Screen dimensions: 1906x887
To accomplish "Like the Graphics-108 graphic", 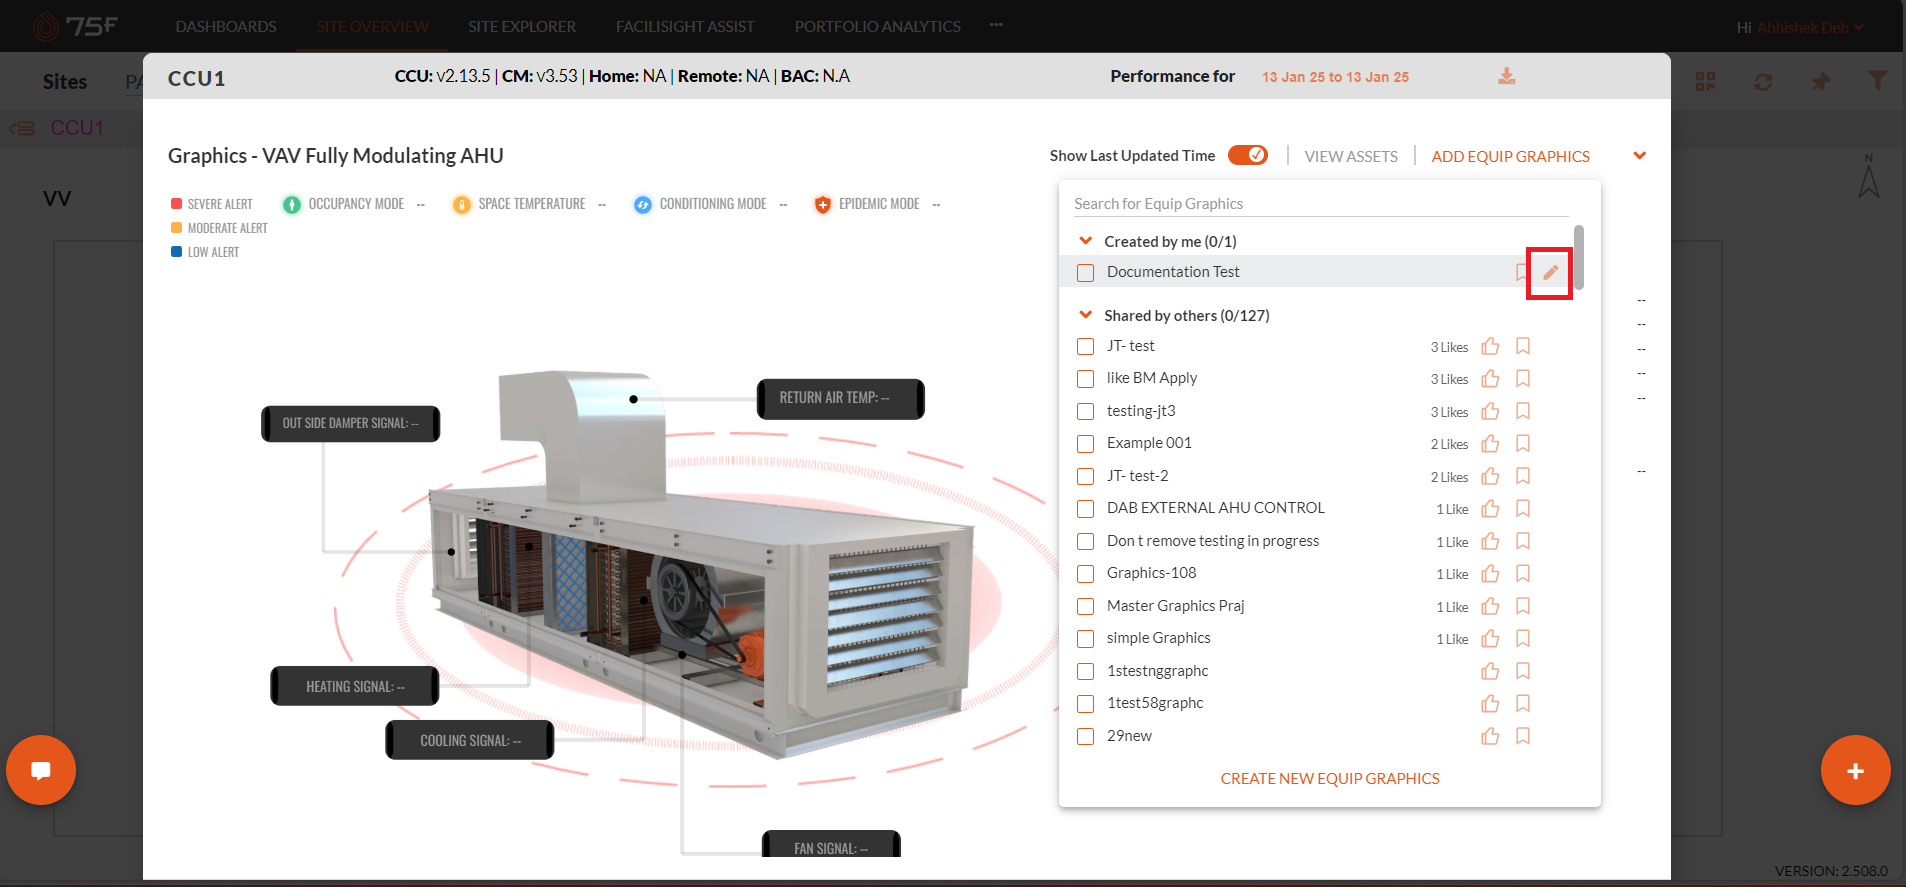I will pyautogui.click(x=1490, y=574).
